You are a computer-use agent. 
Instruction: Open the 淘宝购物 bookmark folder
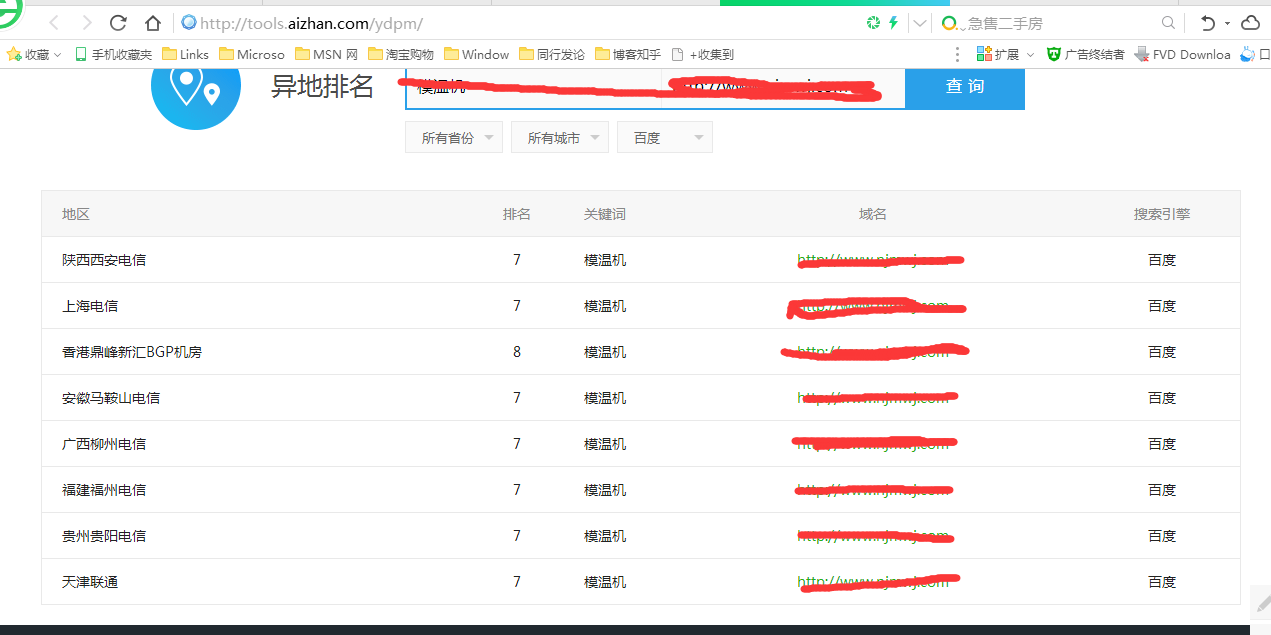(401, 54)
